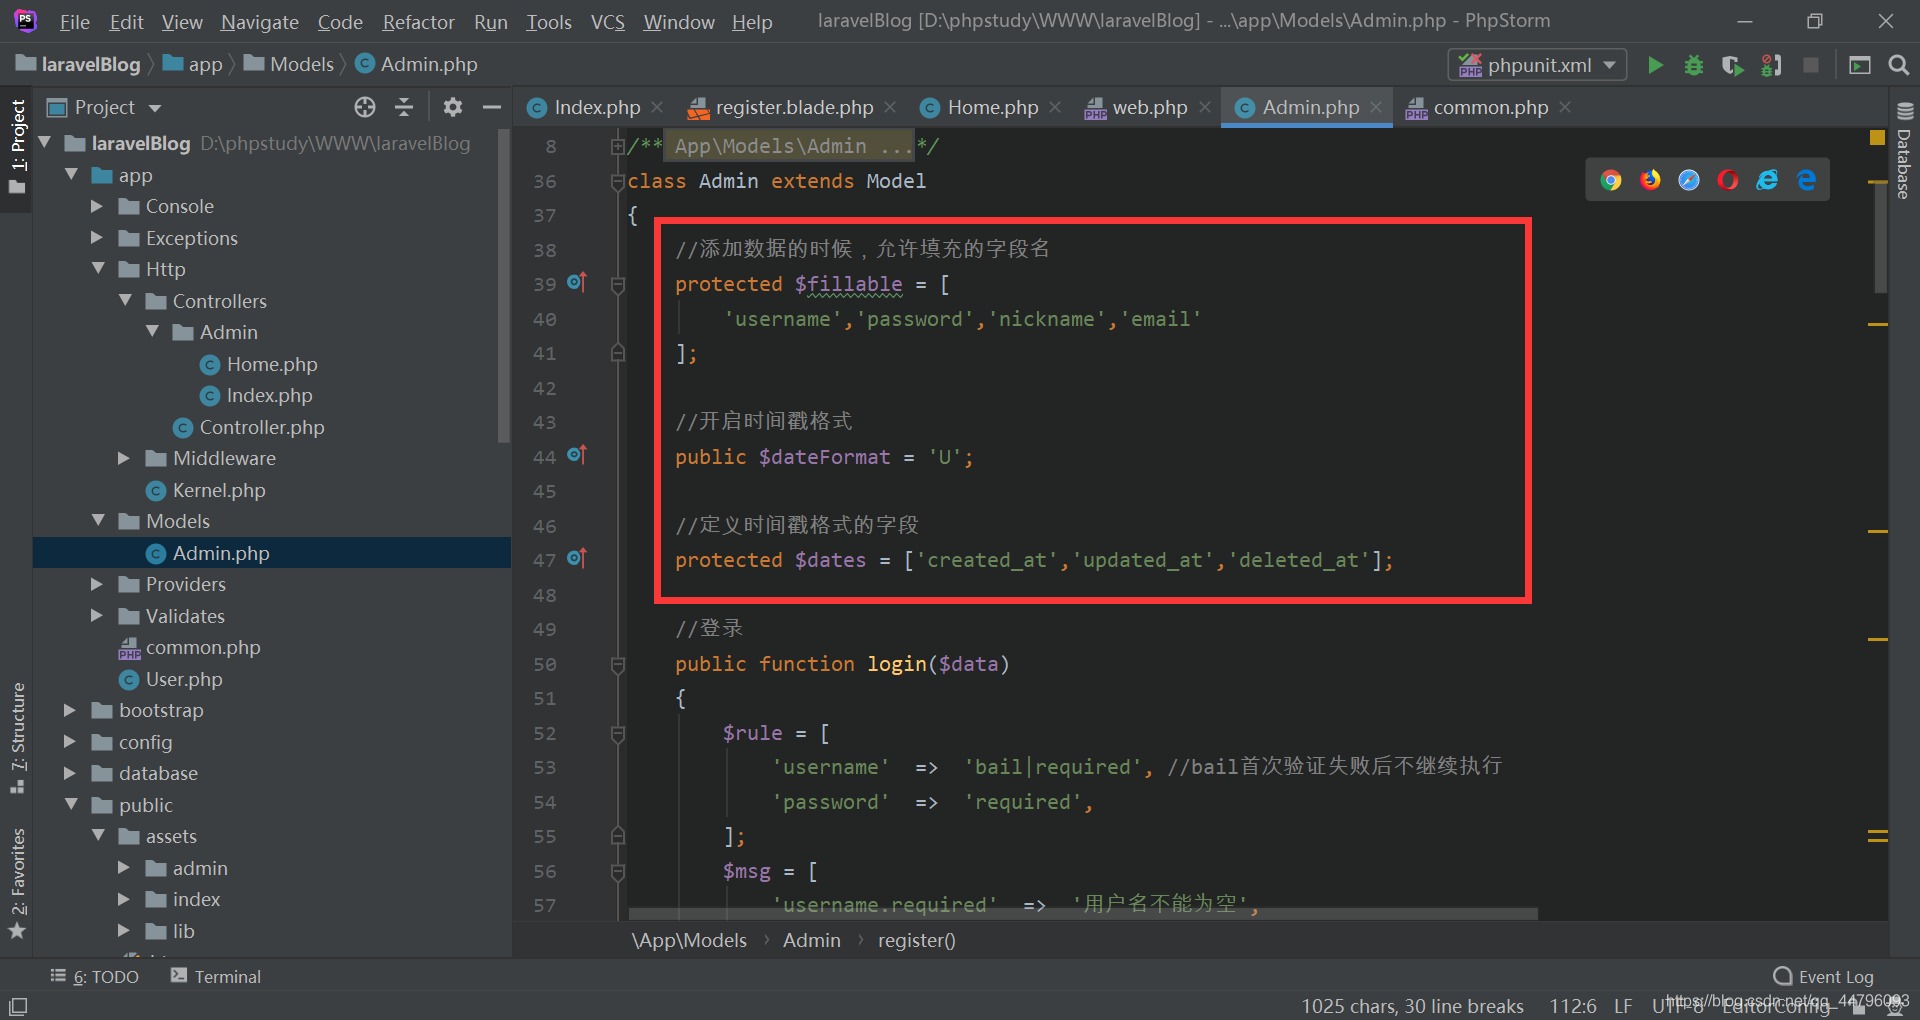Image resolution: width=1920 pixels, height=1020 pixels.
Task: Click editor horizontal scrollbar
Action: 1083,913
